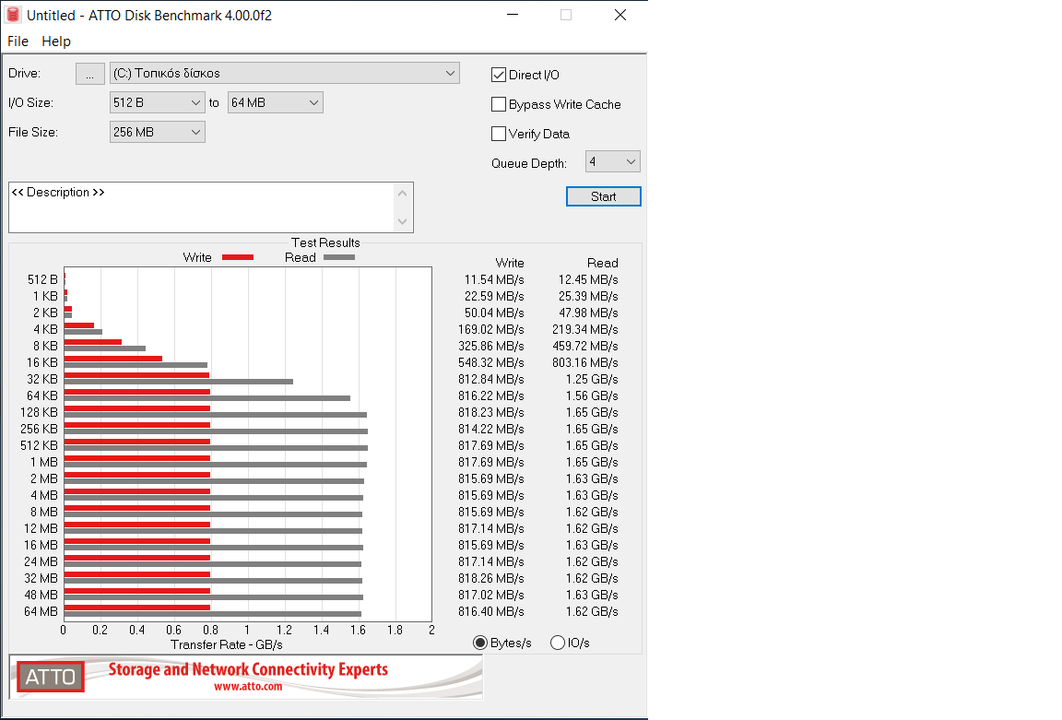This screenshot has width=1062, height=720.
Task: Click the 512 B row label
Action: [43, 280]
